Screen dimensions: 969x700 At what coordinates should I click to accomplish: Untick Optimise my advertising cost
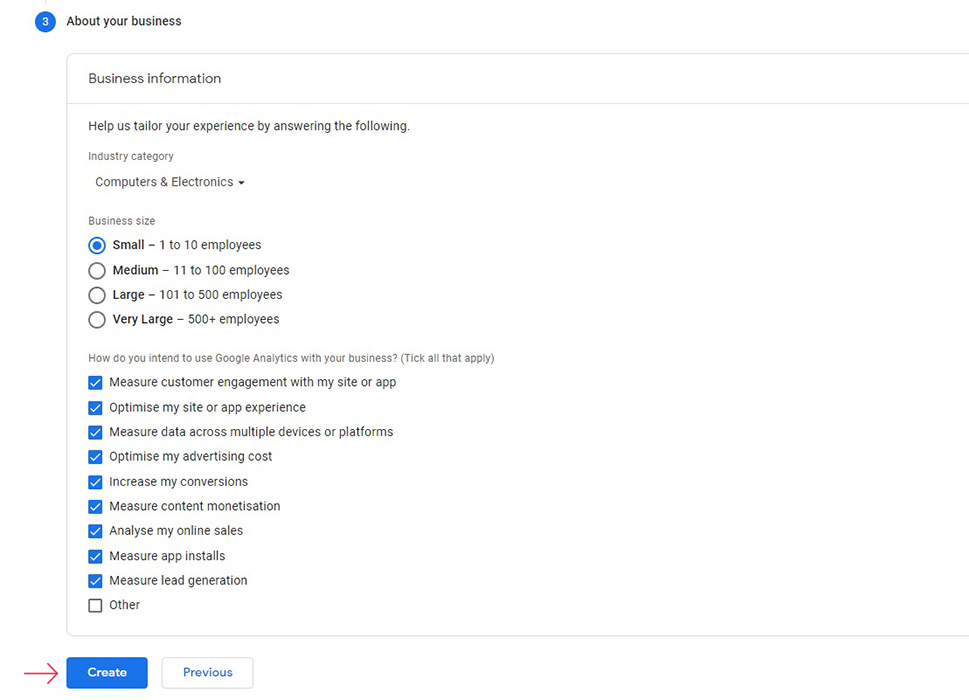tap(95, 457)
